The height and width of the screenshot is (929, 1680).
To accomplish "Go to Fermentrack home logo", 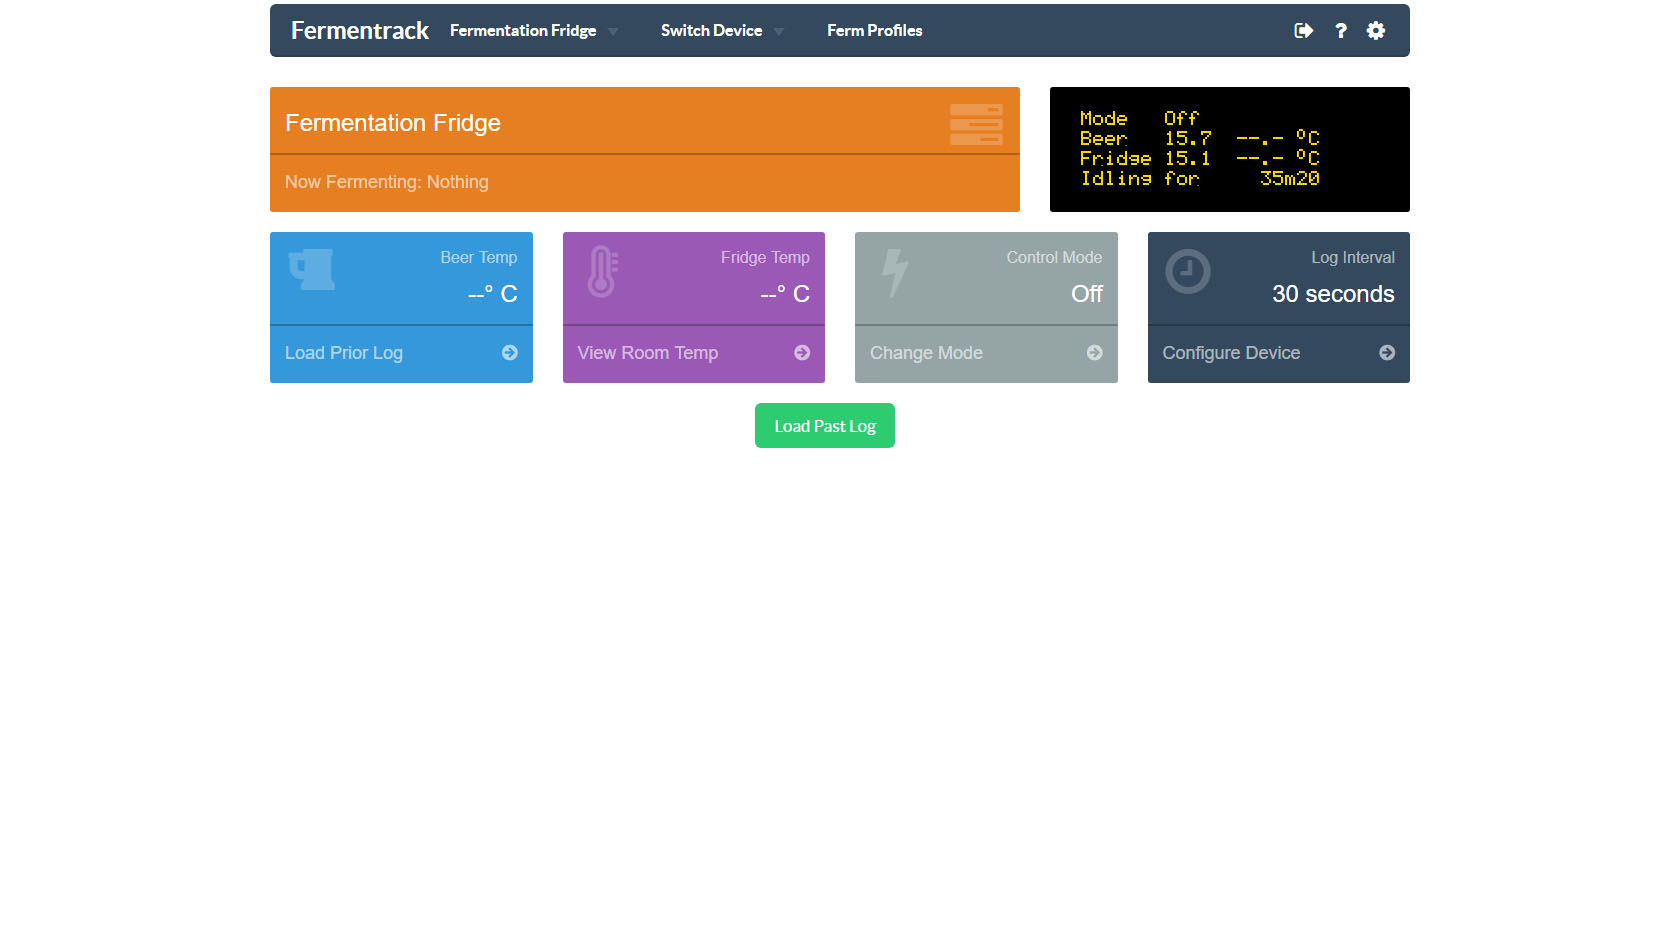I will point(360,31).
